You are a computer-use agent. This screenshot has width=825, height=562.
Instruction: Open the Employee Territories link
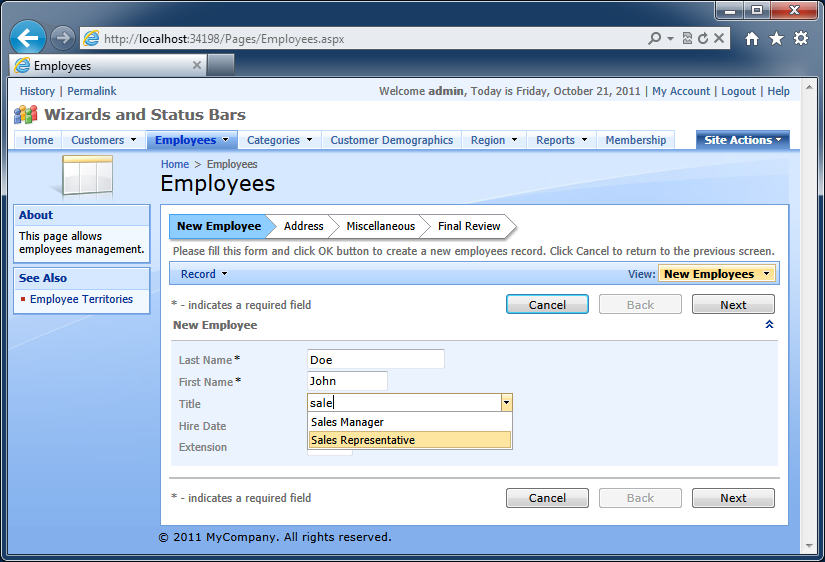pos(82,299)
